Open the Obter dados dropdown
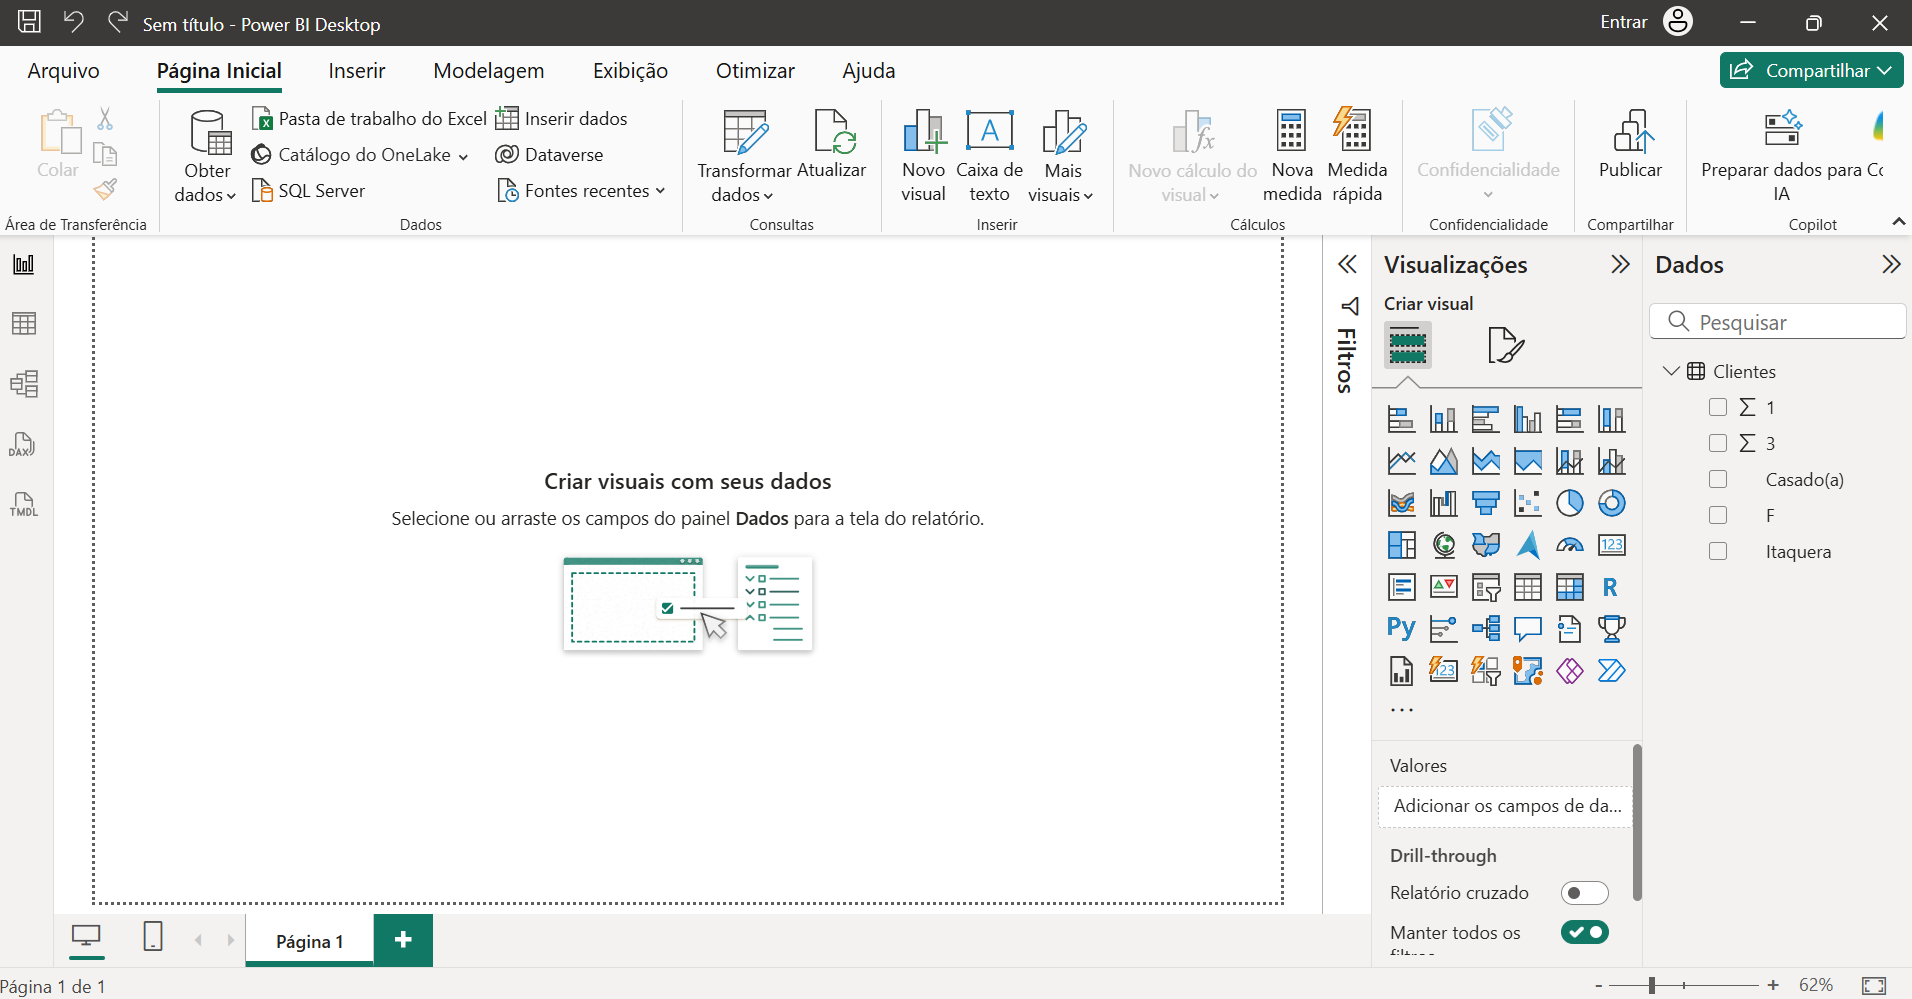The width and height of the screenshot is (1912, 999). point(207,157)
